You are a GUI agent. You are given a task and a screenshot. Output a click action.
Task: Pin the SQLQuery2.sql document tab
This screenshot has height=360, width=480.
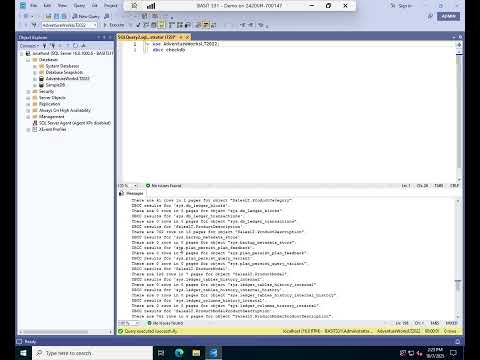tap(181, 37)
